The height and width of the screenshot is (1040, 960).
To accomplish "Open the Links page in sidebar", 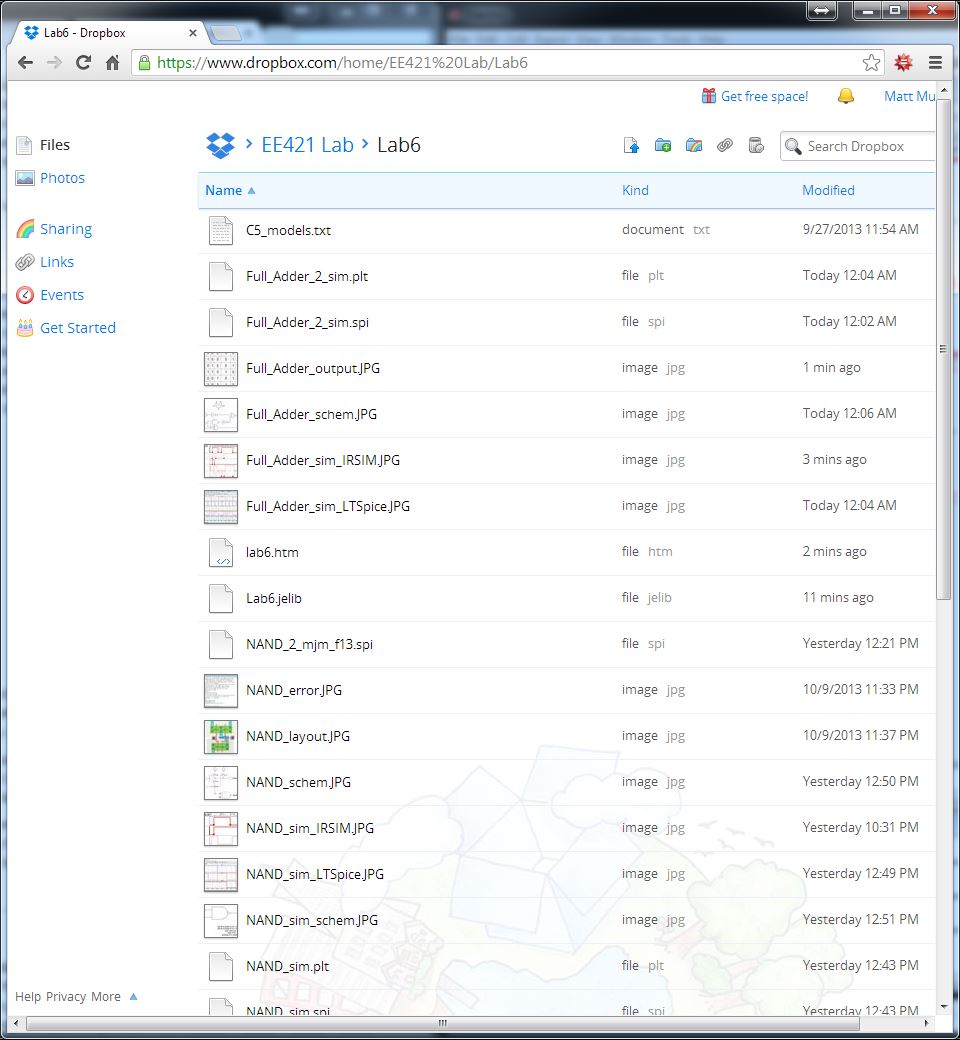I will click(56, 262).
